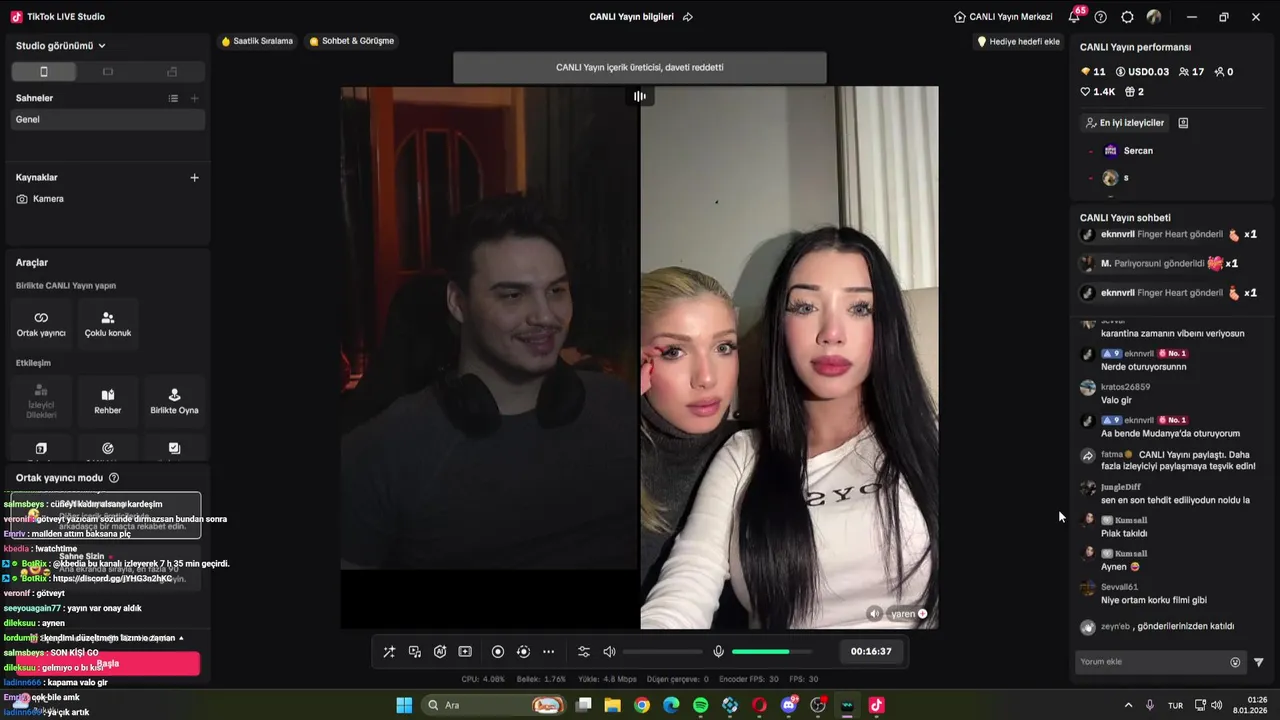Add a new source in Kaynaklar
1280x720 pixels.
[194, 177]
